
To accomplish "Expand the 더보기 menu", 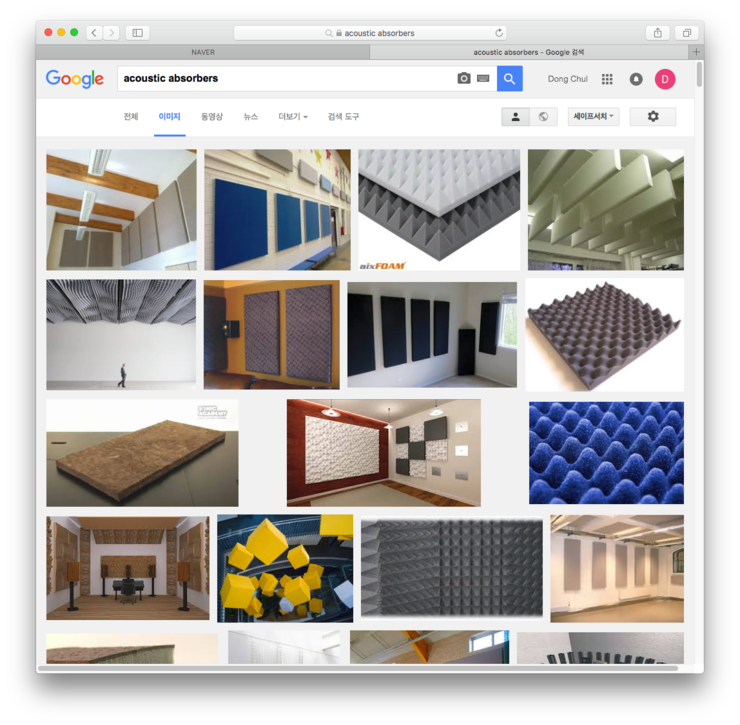I will coord(292,117).
